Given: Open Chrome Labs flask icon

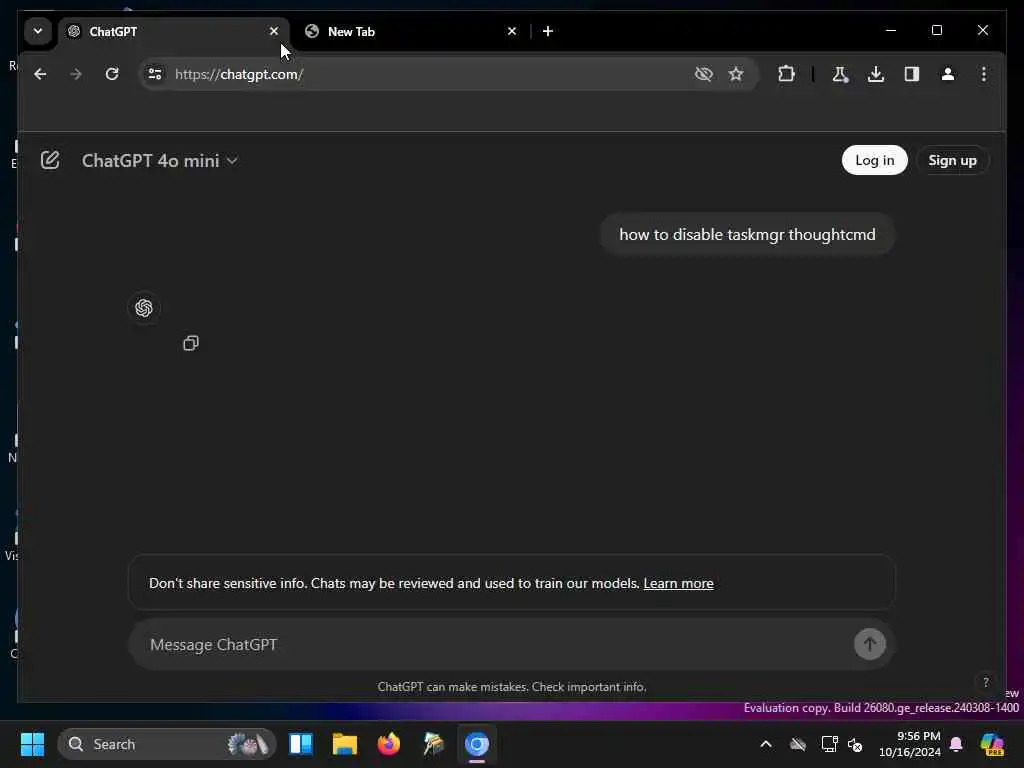Looking at the screenshot, I should pos(840,74).
